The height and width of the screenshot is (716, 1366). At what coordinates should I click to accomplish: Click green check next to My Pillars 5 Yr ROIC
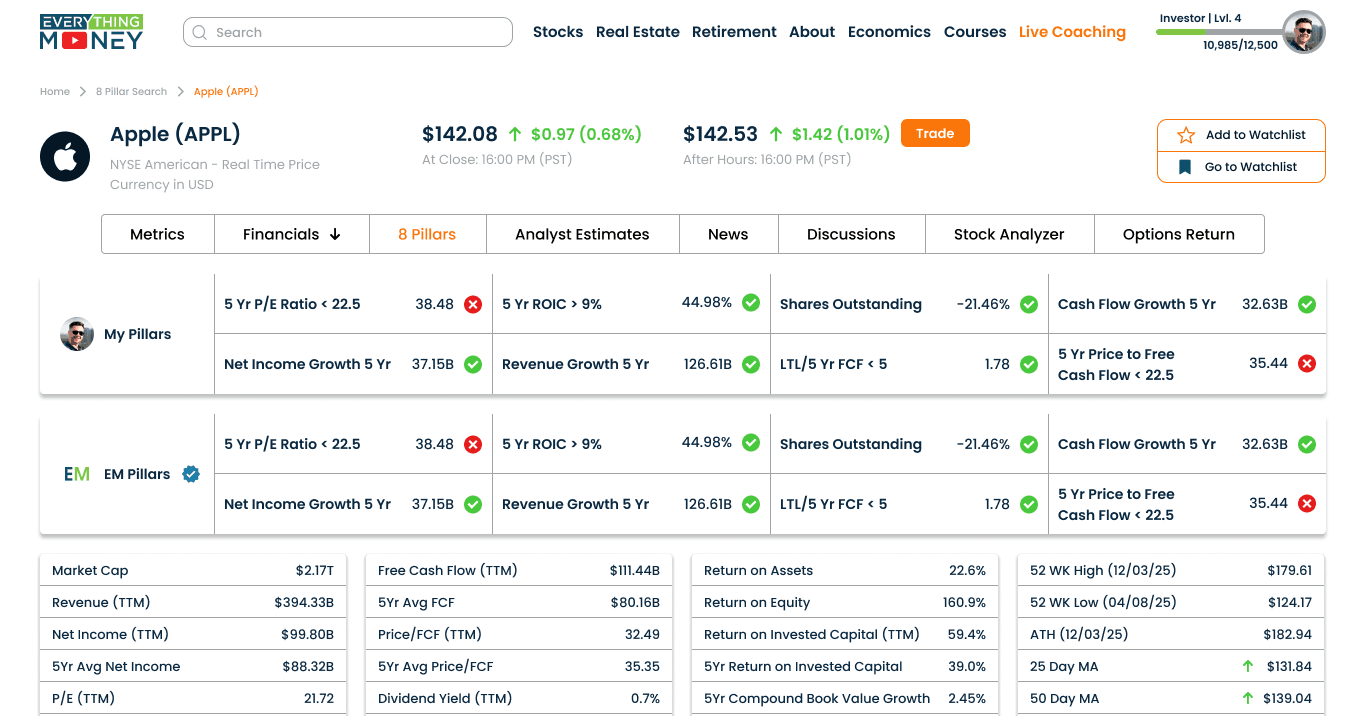(x=751, y=303)
